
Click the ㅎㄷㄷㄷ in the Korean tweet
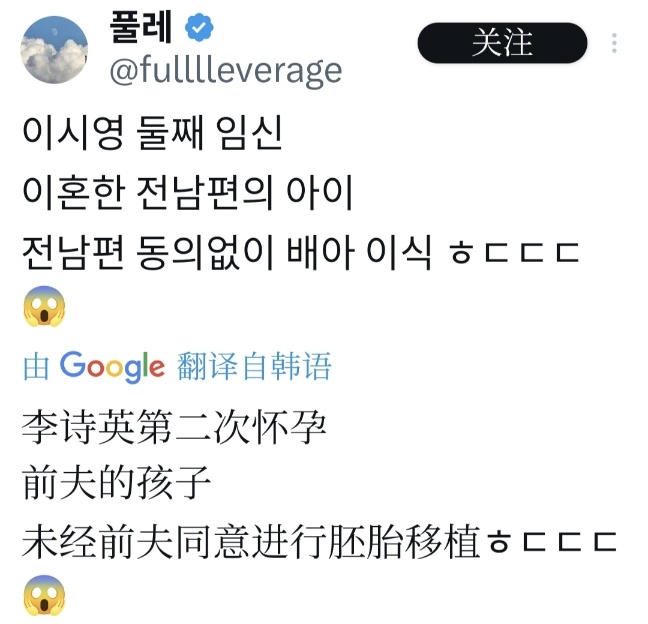coord(515,252)
